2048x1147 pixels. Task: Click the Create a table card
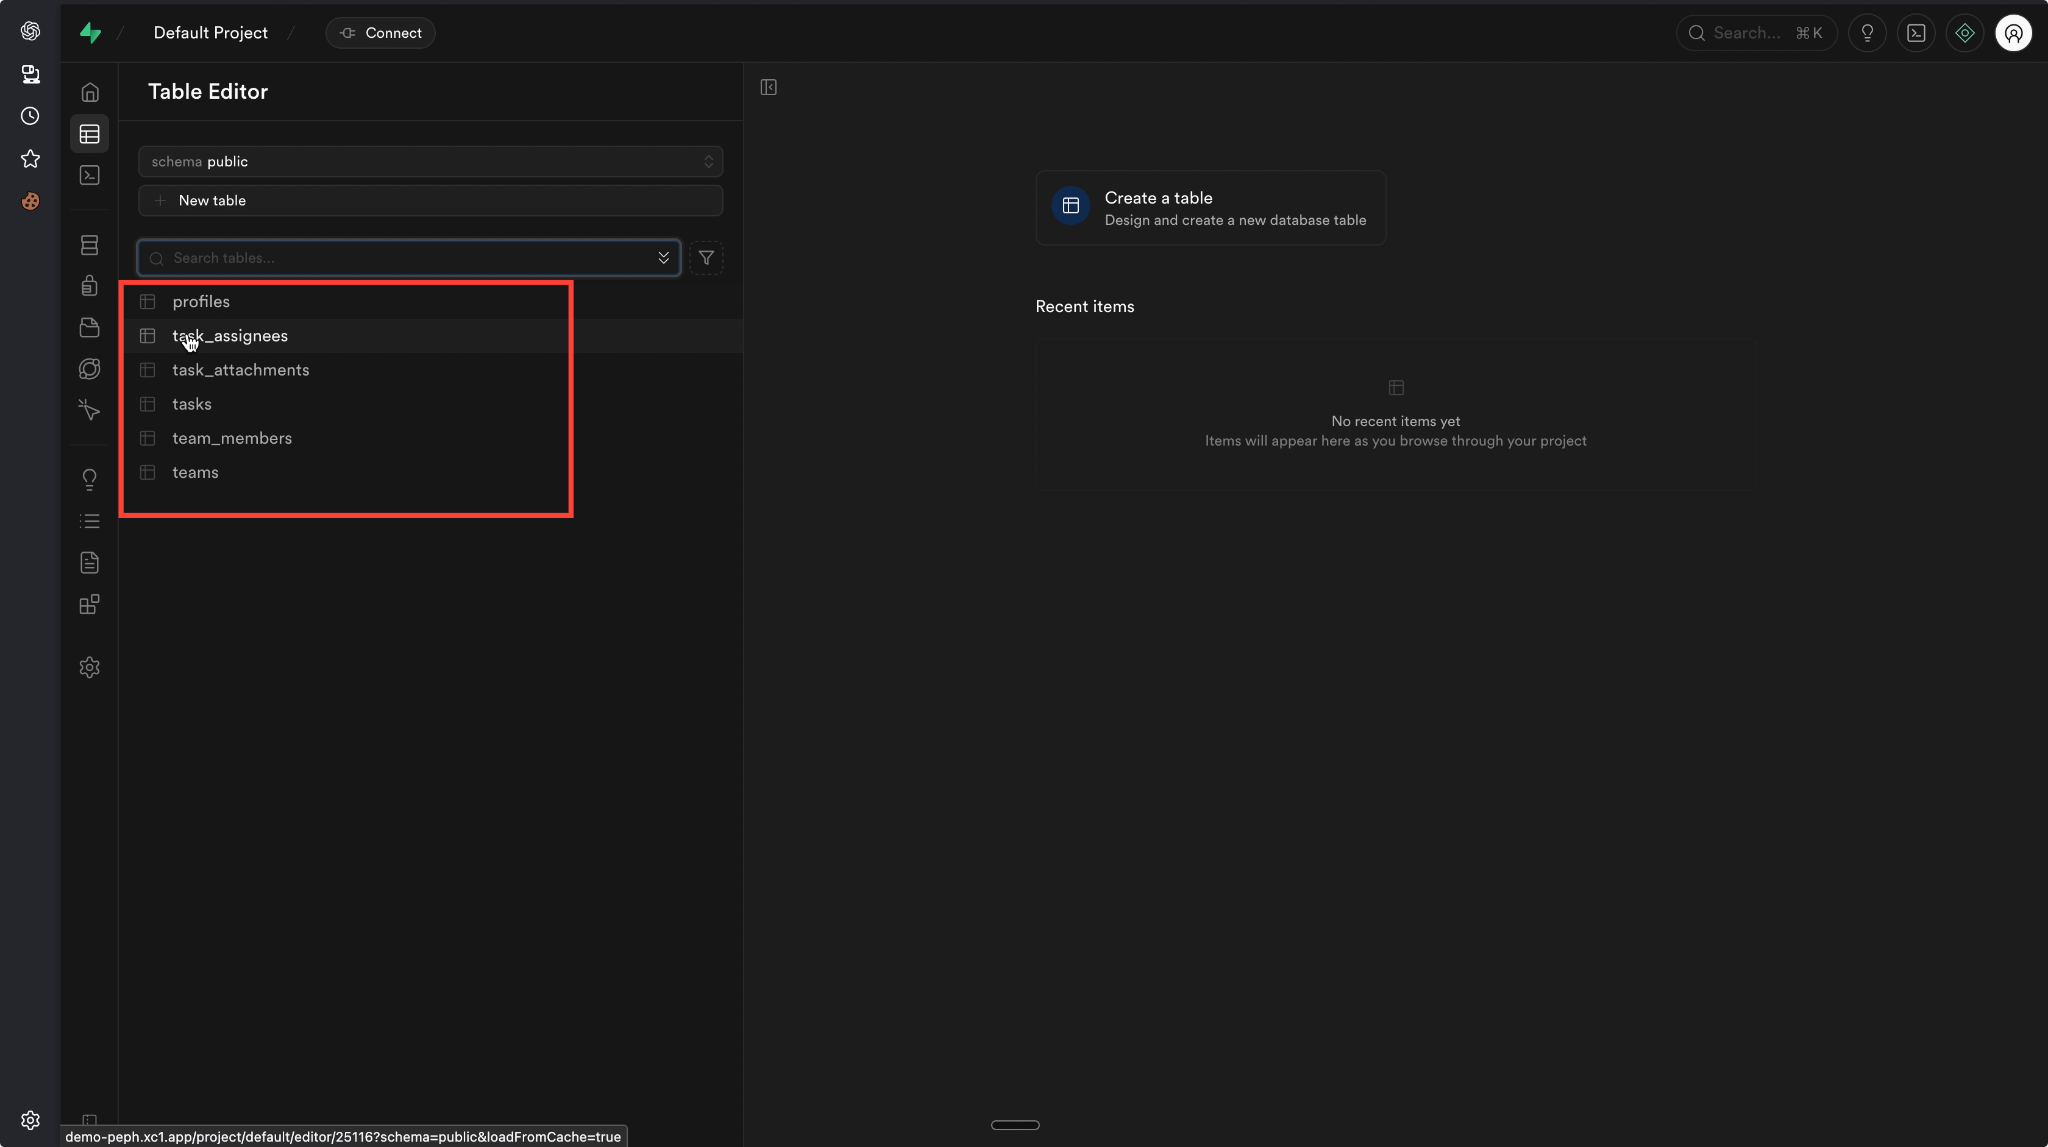pyautogui.click(x=1210, y=208)
